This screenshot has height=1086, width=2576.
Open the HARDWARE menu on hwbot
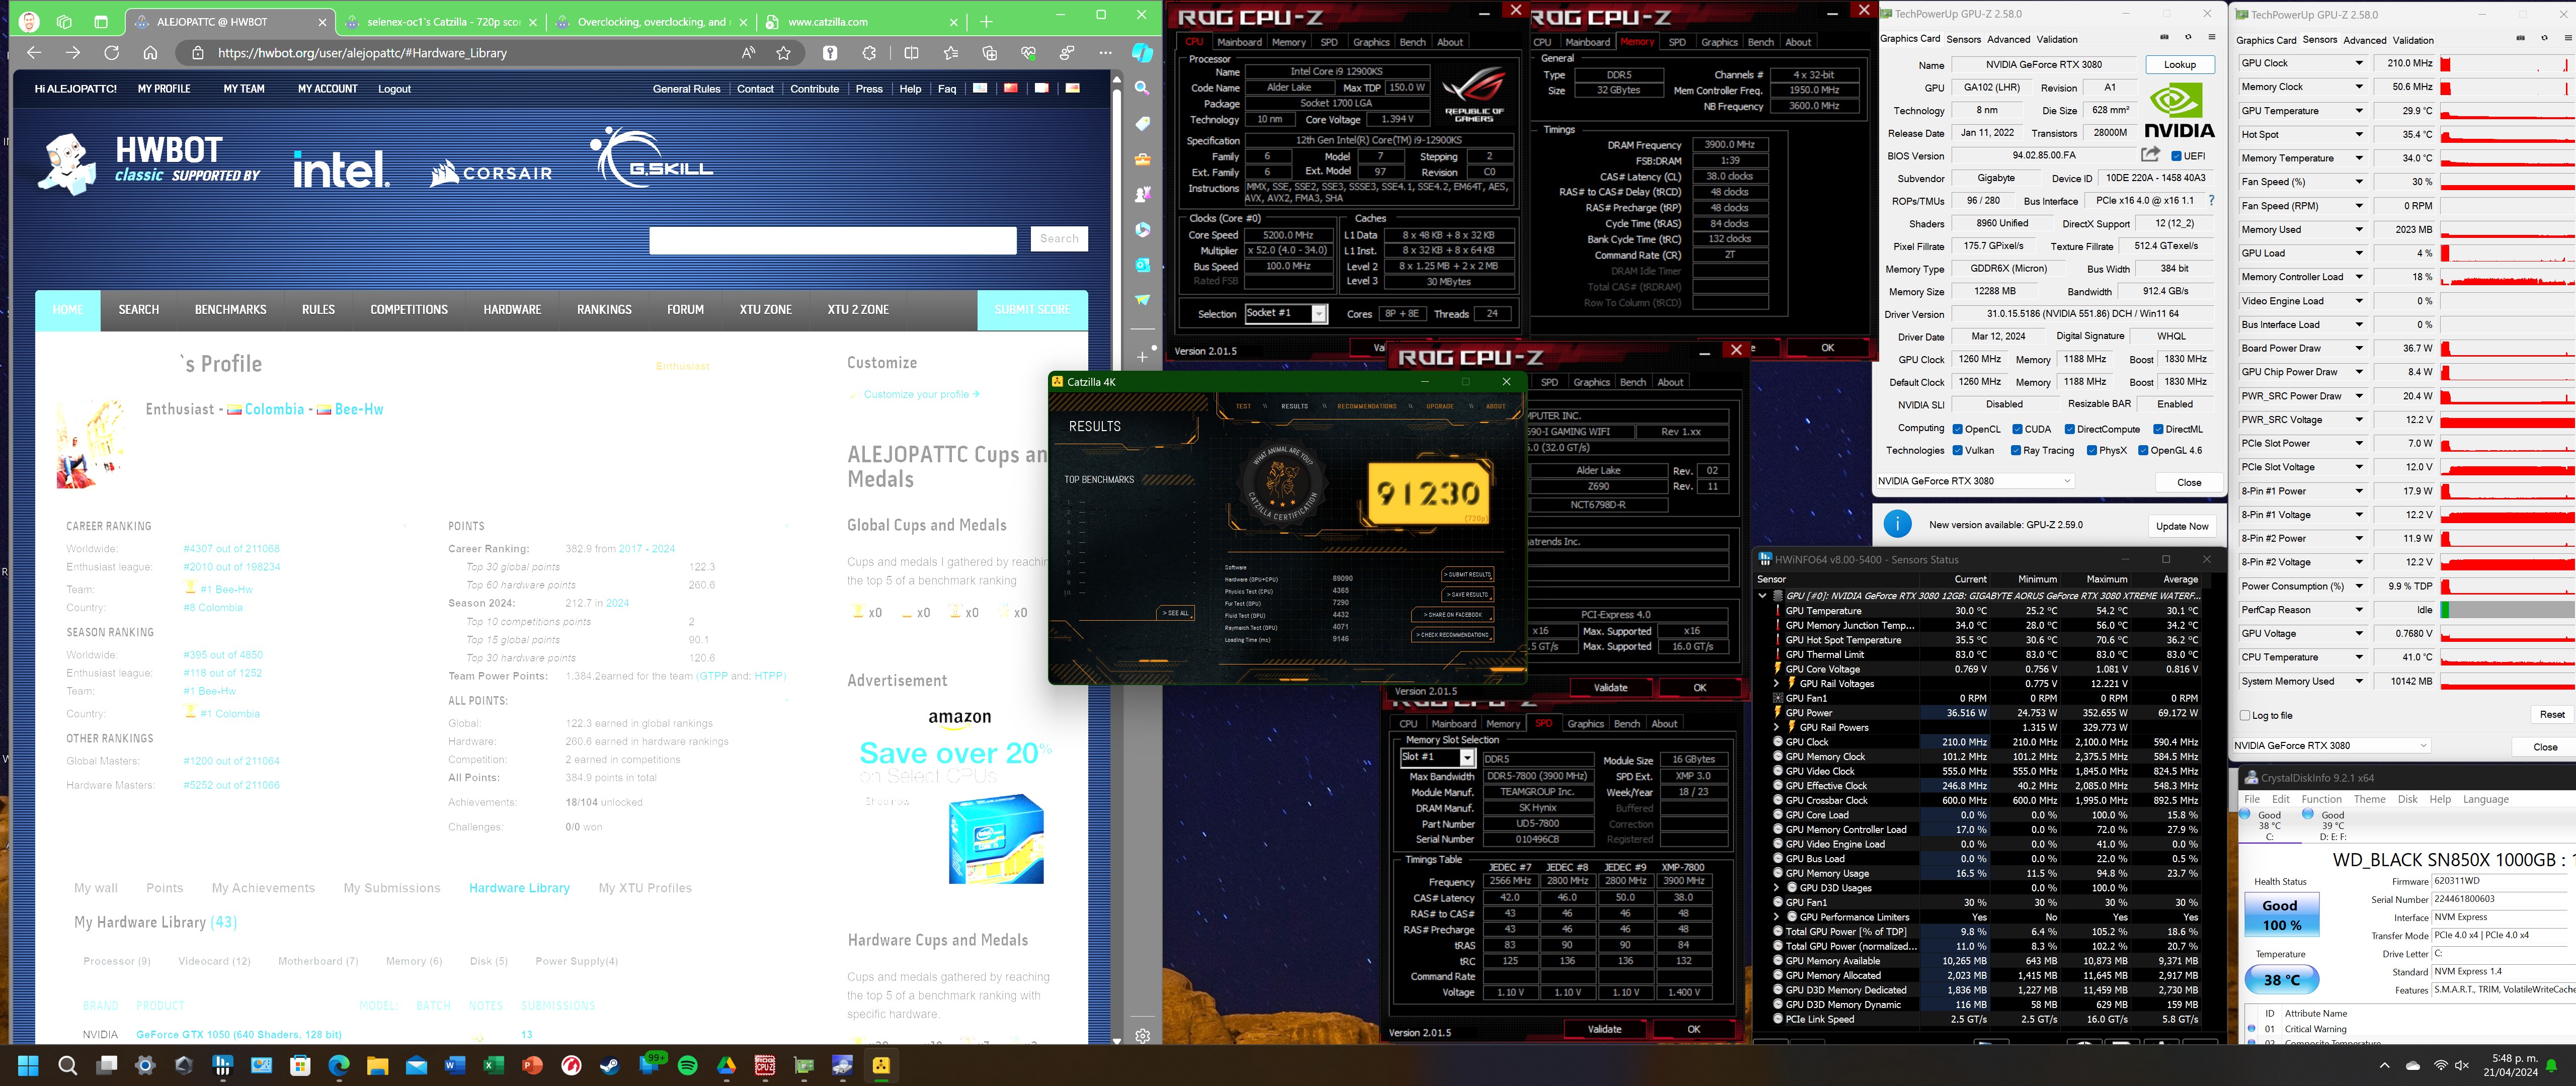(x=512, y=310)
